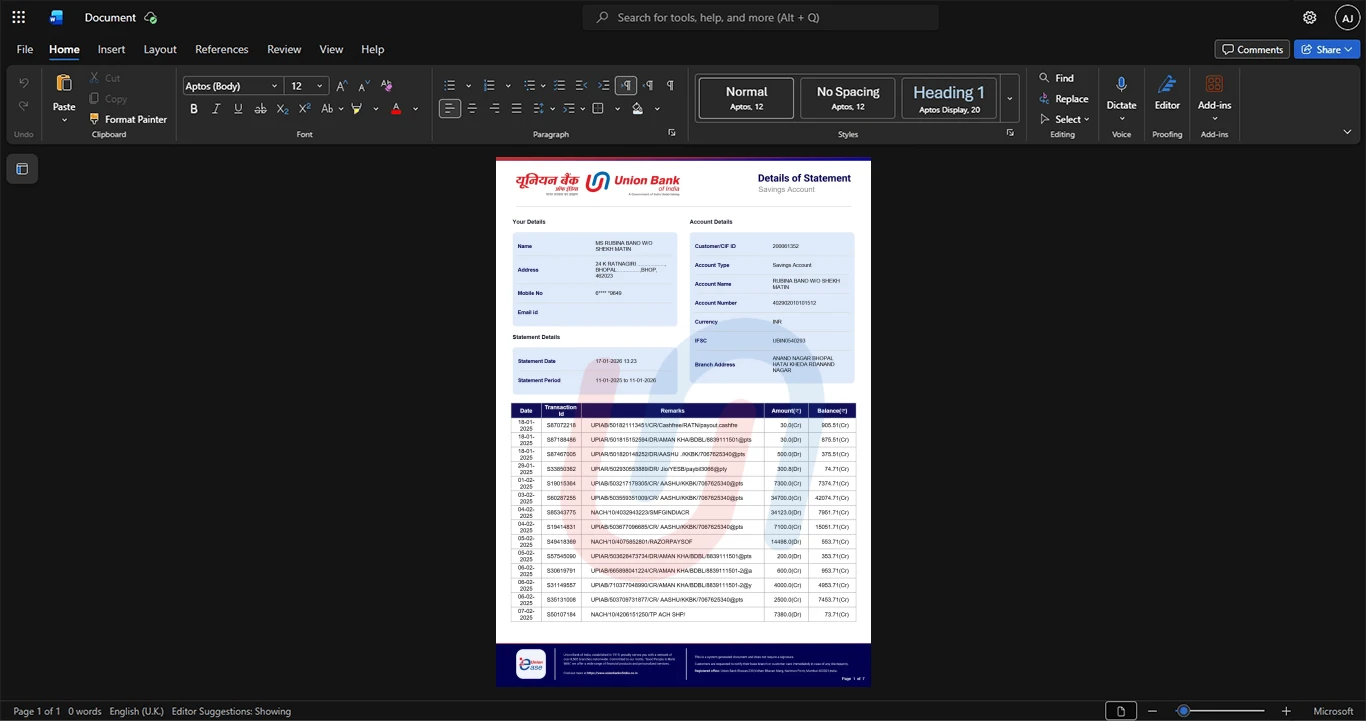1366x721 pixels.
Task: Toggle show paragraph marks
Action: click(670, 86)
